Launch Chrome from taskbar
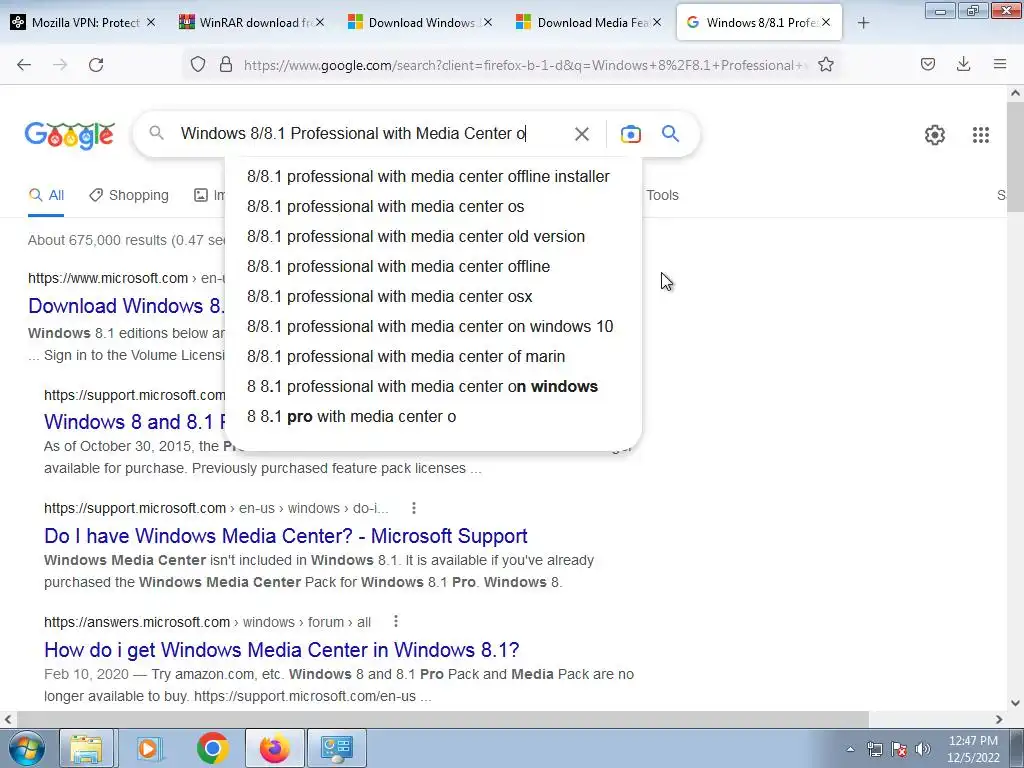 click(212, 748)
